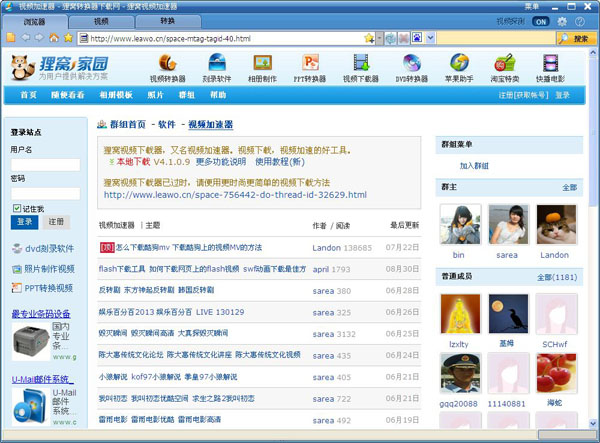Go to the browser home page icon
The image size is (600, 443).
(x=54, y=37)
